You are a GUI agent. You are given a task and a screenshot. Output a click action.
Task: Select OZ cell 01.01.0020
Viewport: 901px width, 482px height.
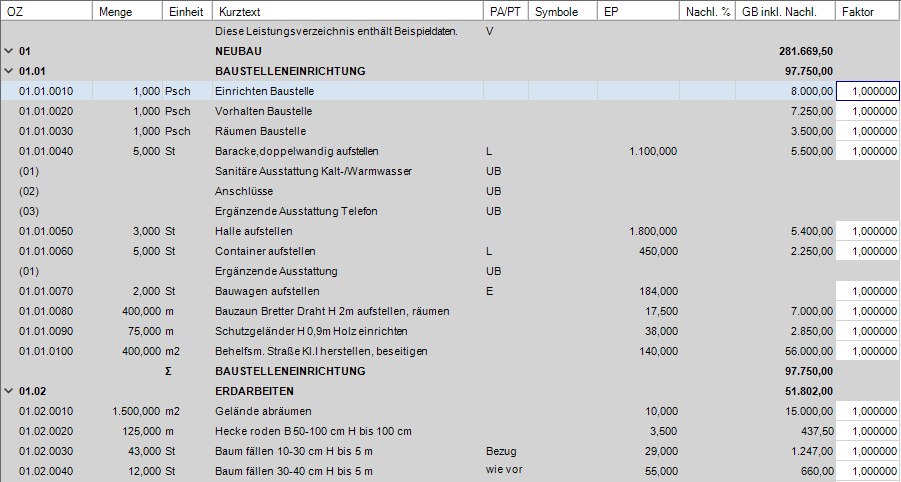coord(46,111)
